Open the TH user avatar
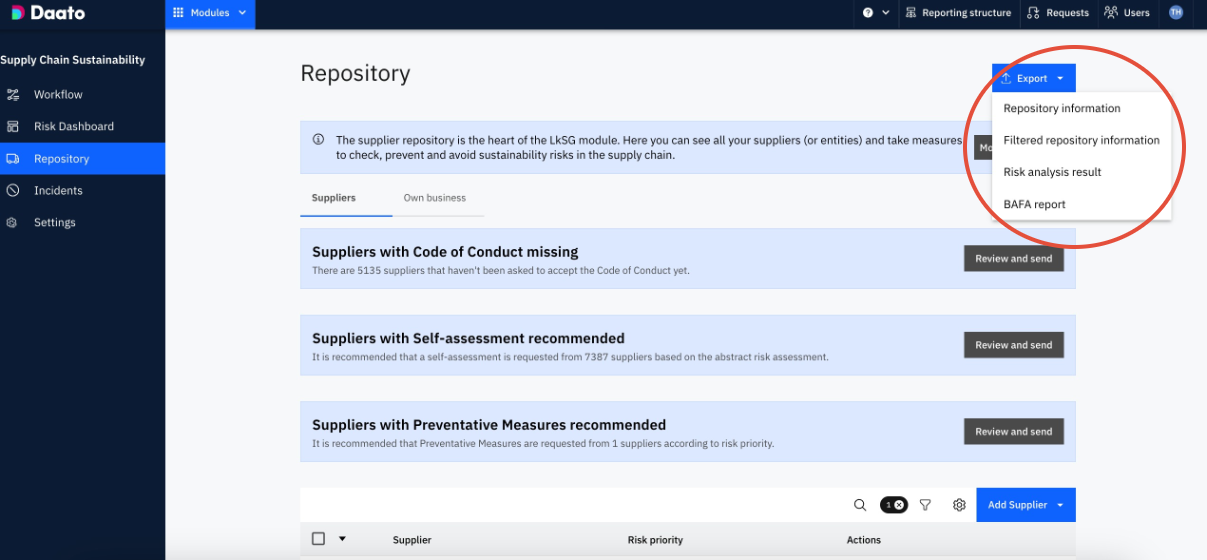Viewport: 1207px width, 560px height. [1176, 13]
